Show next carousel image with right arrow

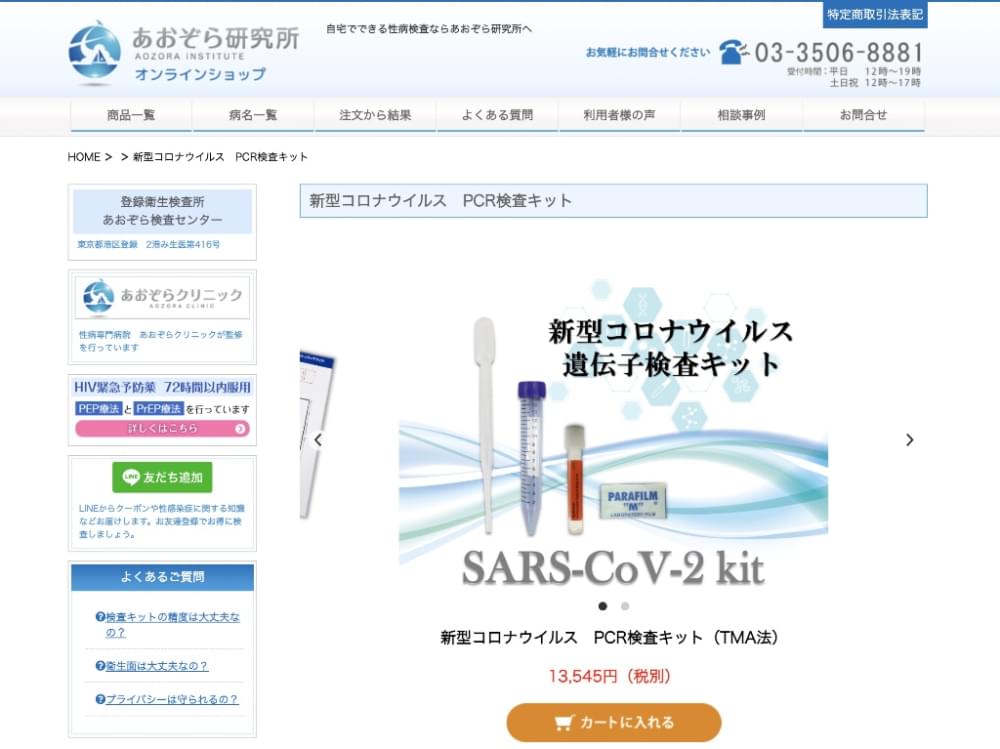click(909, 440)
